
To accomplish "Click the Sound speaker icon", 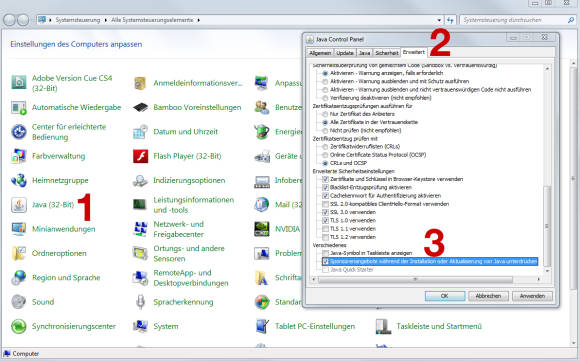I will click(x=18, y=302).
